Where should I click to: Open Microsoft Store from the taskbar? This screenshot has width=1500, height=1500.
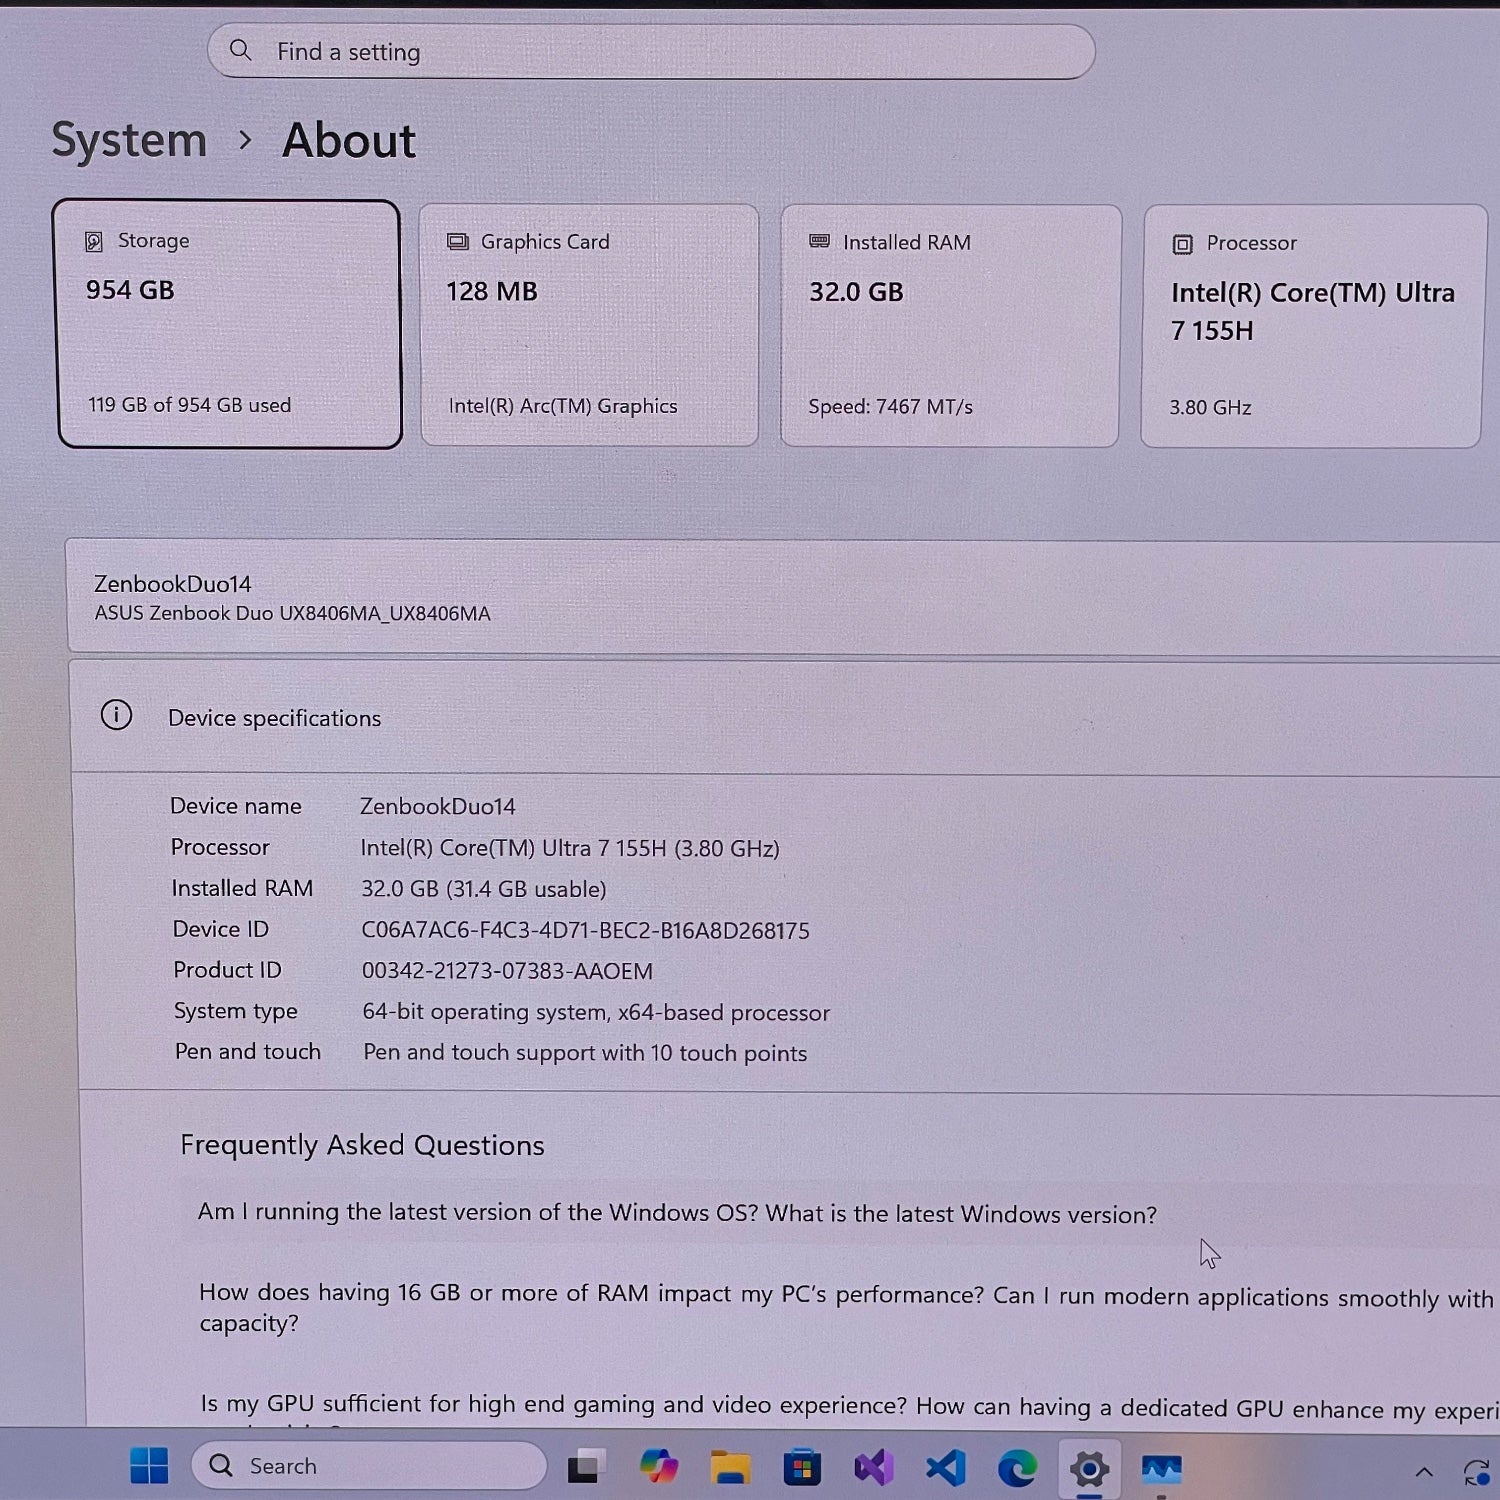802,1468
